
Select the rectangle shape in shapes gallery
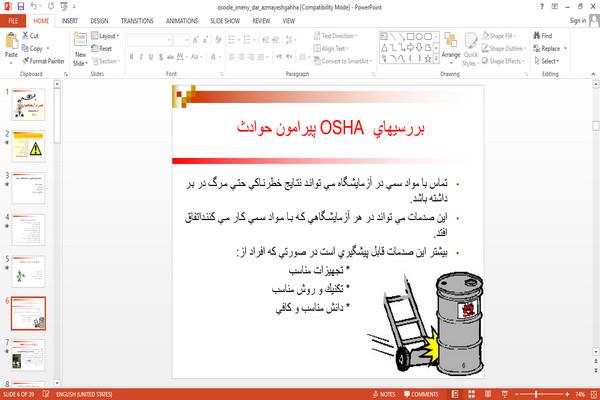point(411,36)
